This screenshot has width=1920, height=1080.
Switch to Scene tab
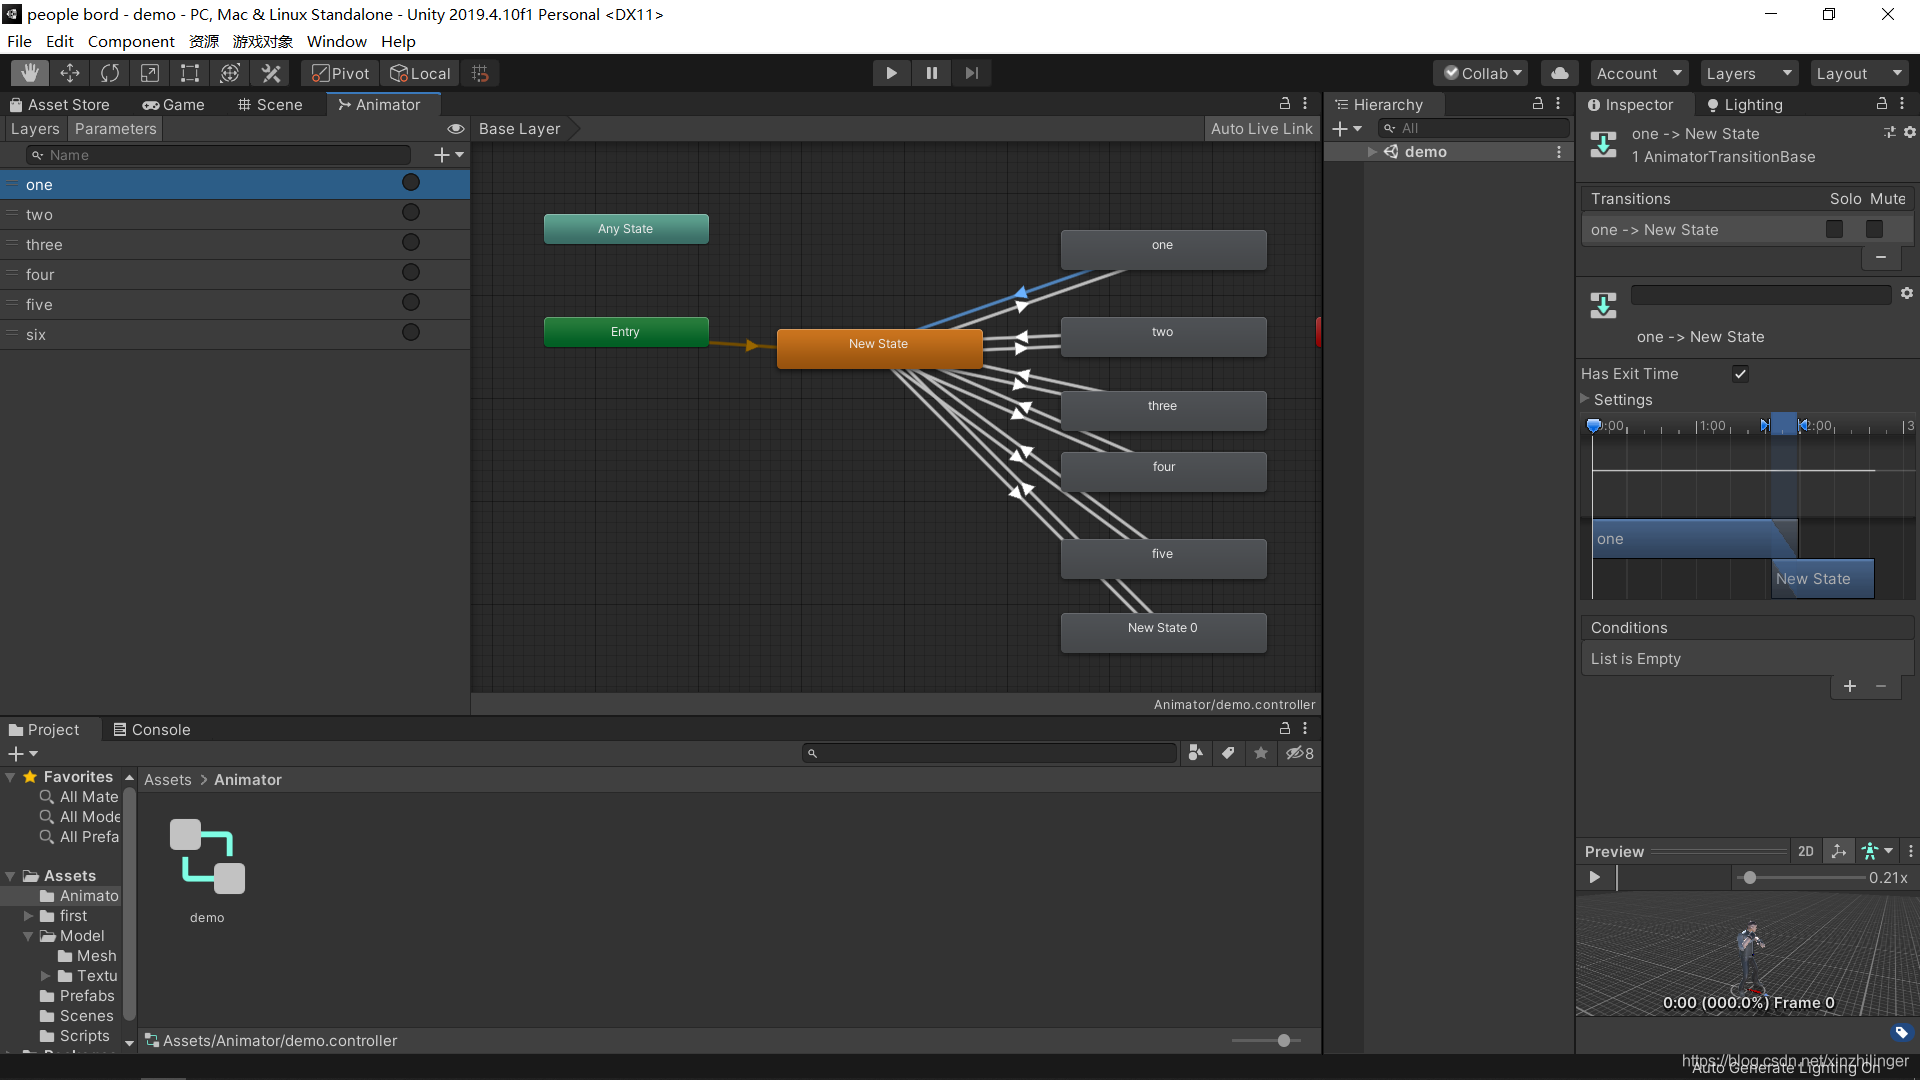(270, 104)
